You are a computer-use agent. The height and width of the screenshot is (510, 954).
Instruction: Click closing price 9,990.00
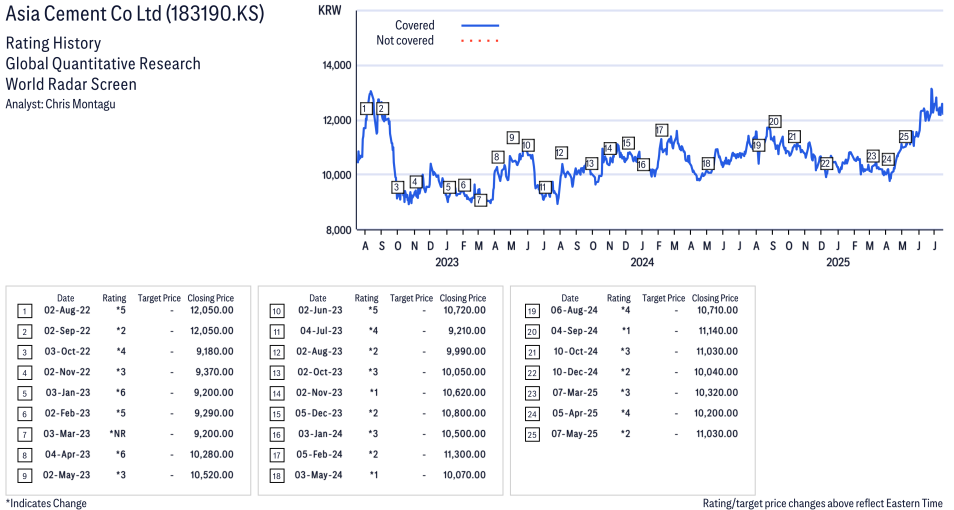[x=466, y=352]
